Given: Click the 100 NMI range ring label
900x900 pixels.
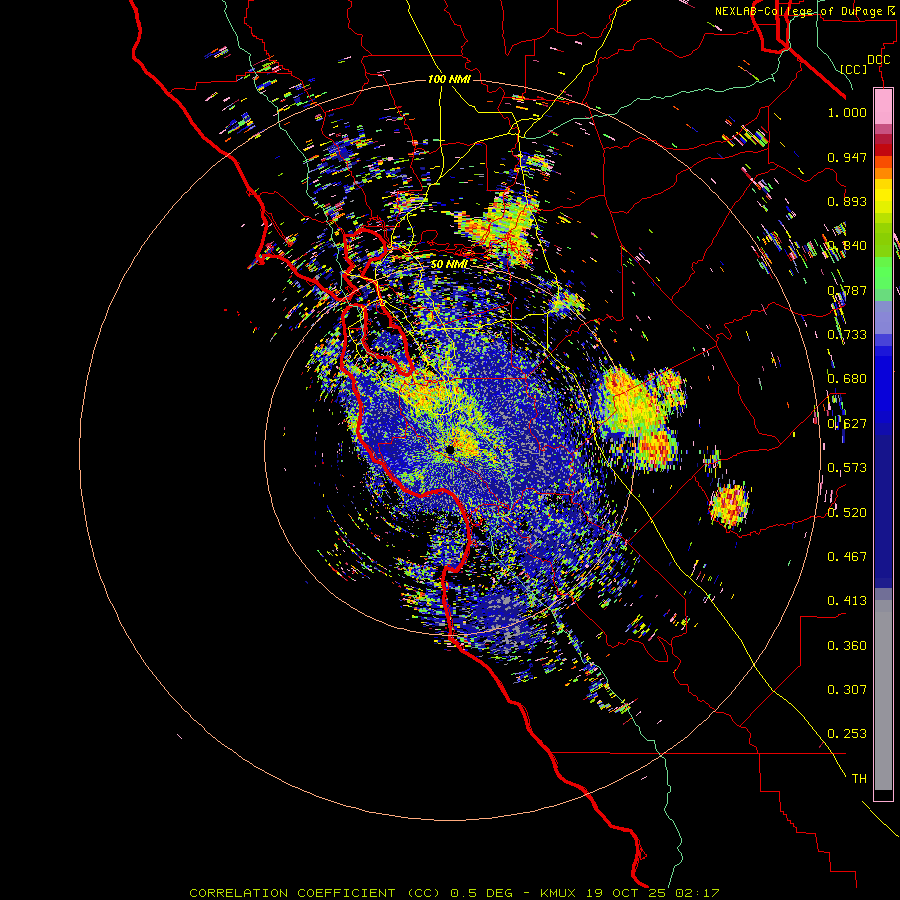Looking at the screenshot, I should 449,79.
